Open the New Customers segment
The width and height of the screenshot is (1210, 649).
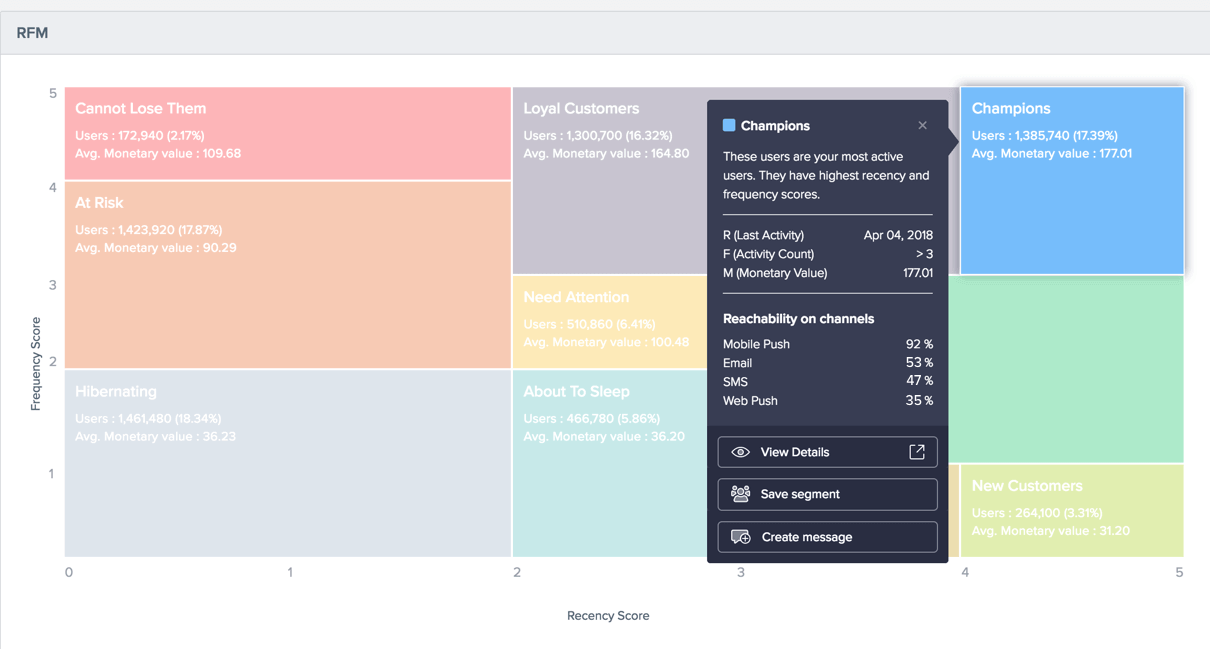1072,510
